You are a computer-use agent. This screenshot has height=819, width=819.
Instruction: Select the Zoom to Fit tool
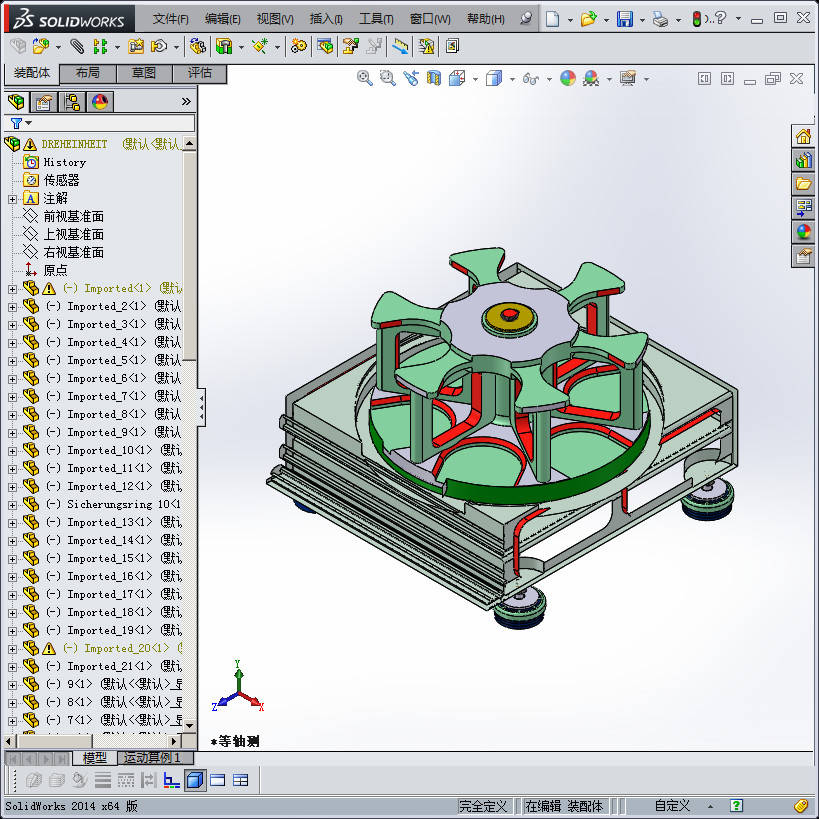coord(365,78)
